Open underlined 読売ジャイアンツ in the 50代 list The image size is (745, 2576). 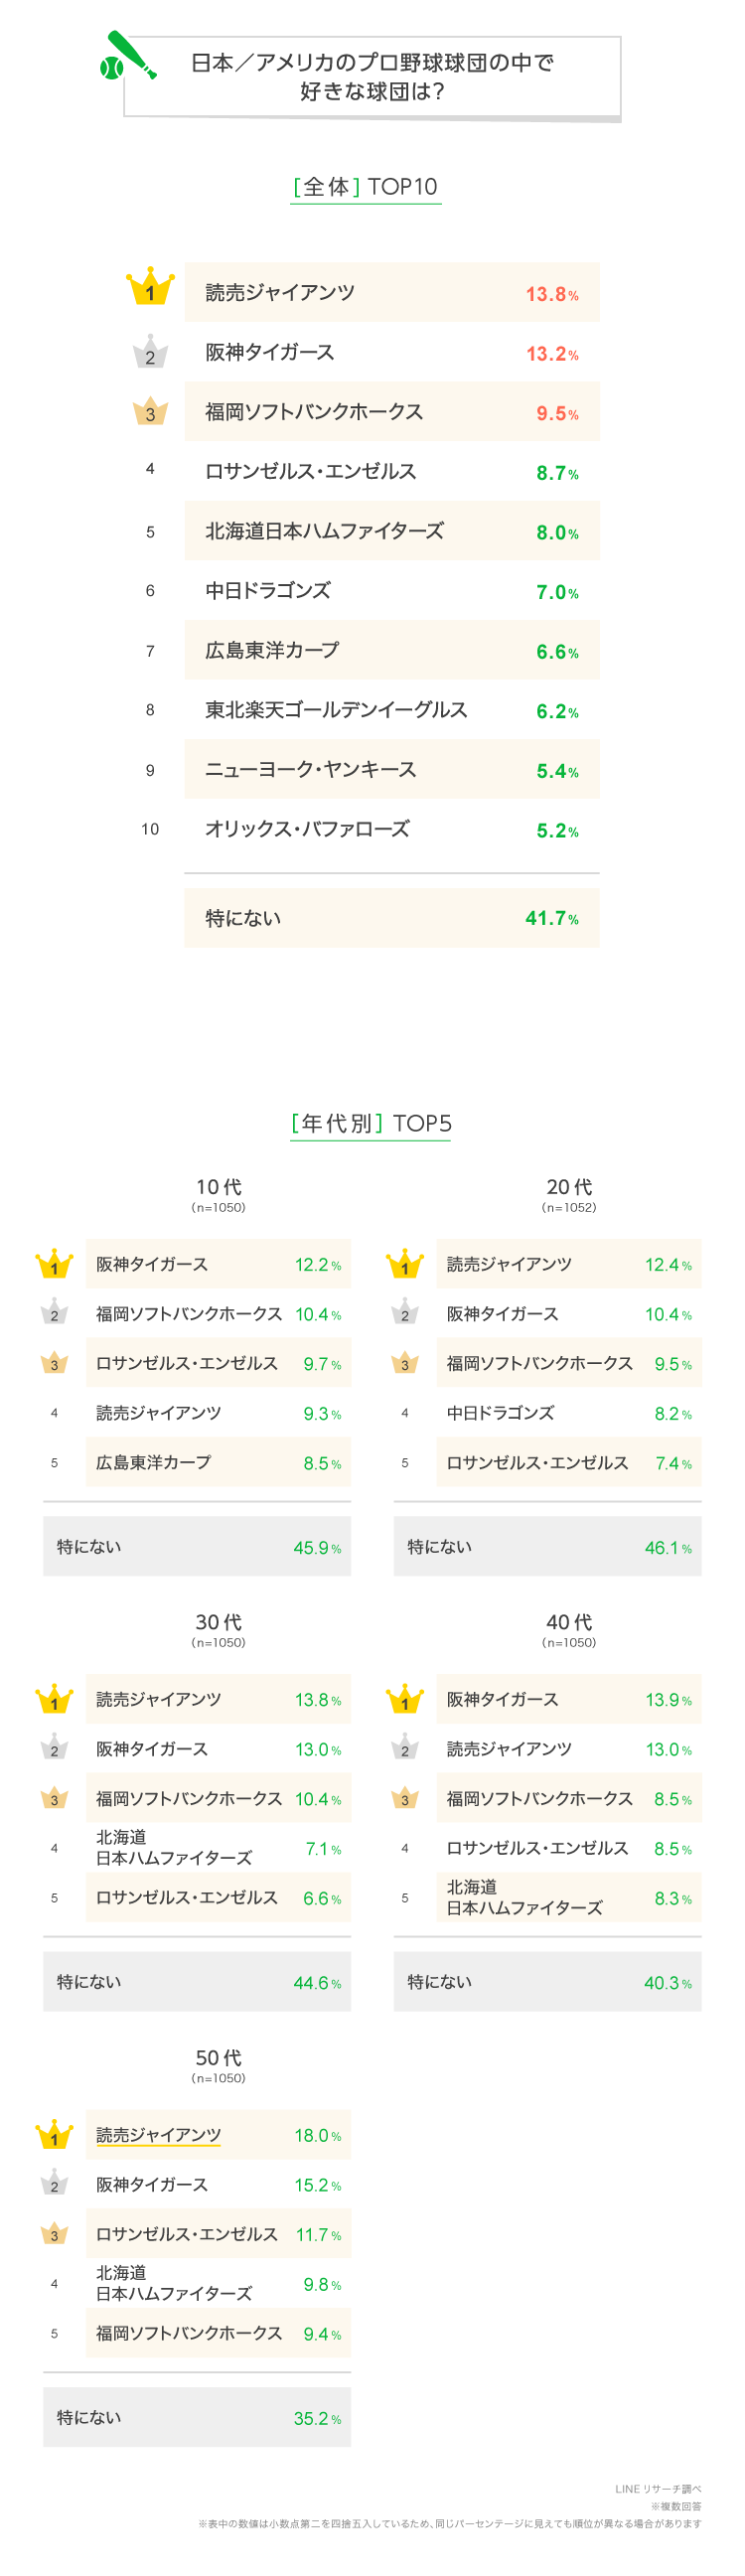click(x=158, y=2135)
